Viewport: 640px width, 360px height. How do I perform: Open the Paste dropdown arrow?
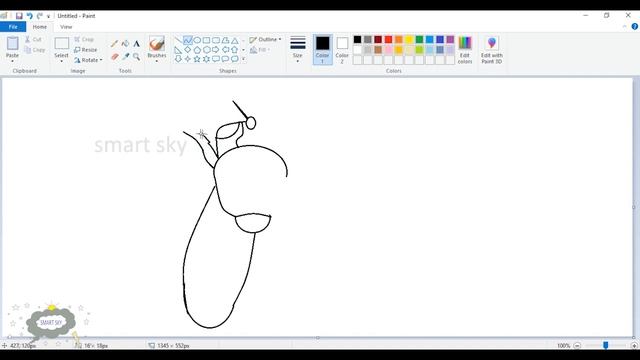pos(12,61)
